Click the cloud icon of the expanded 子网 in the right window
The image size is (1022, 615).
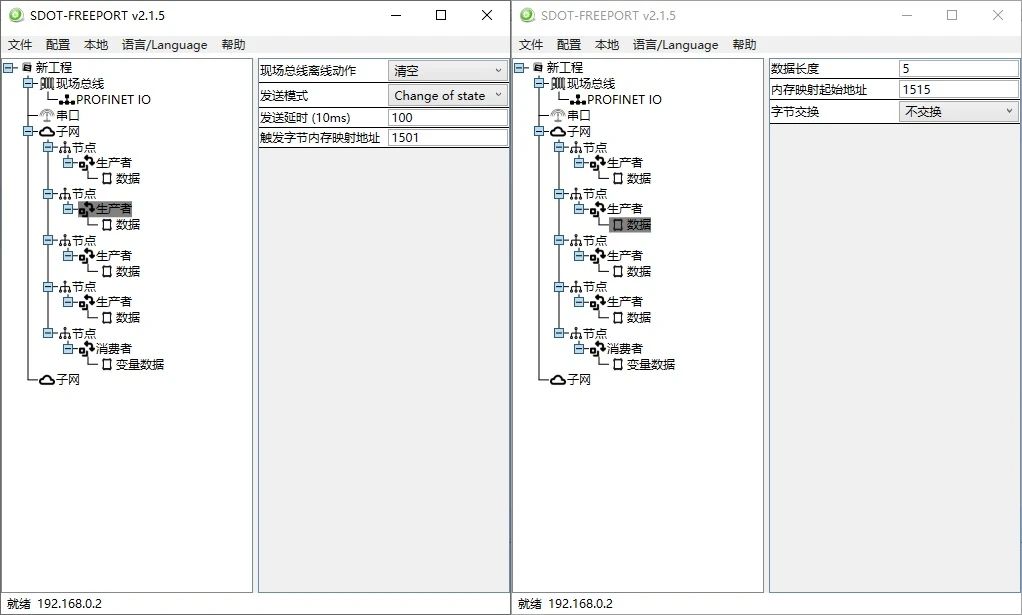(x=558, y=132)
